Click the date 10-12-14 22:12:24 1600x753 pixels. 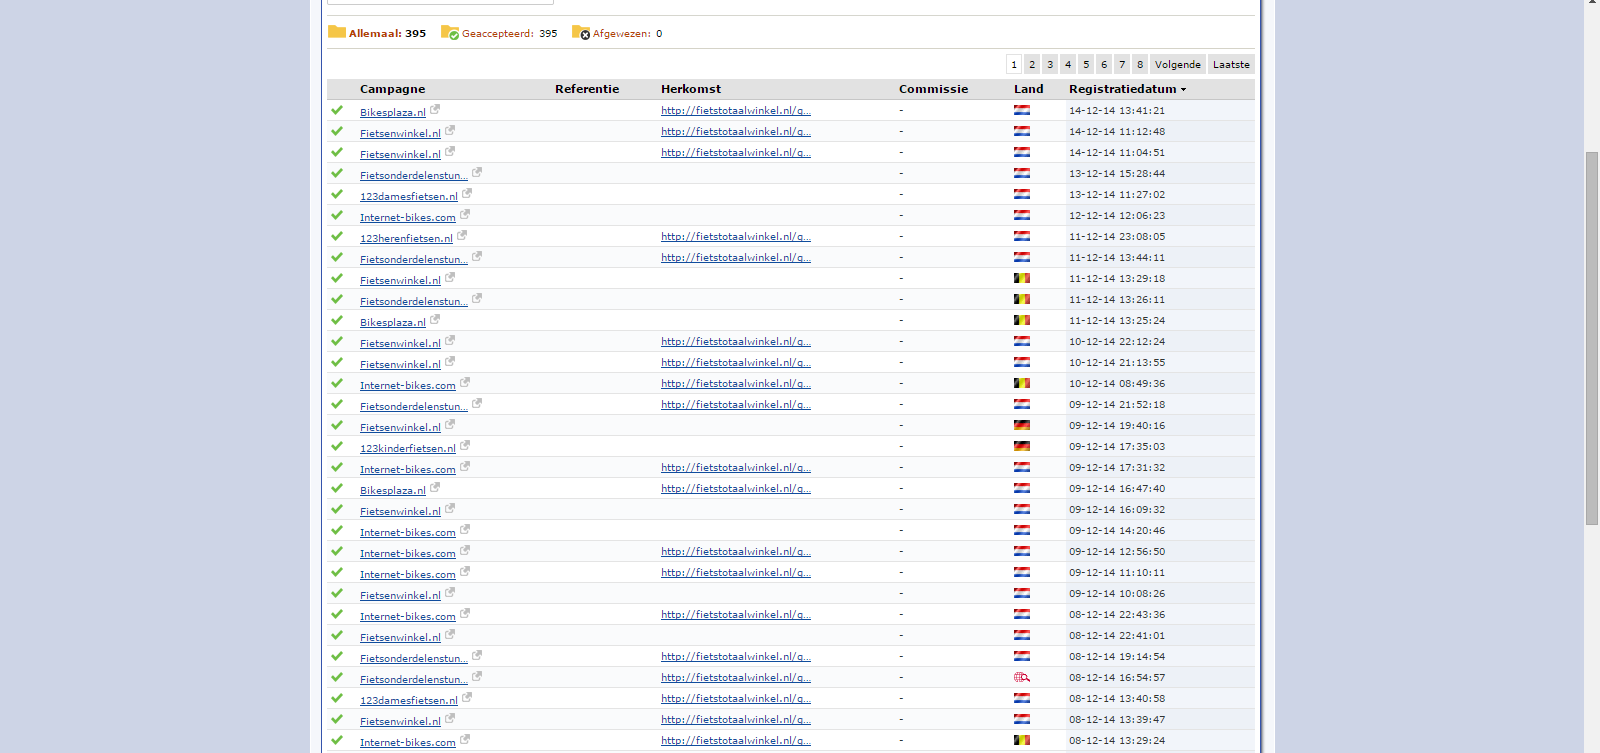(1117, 342)
